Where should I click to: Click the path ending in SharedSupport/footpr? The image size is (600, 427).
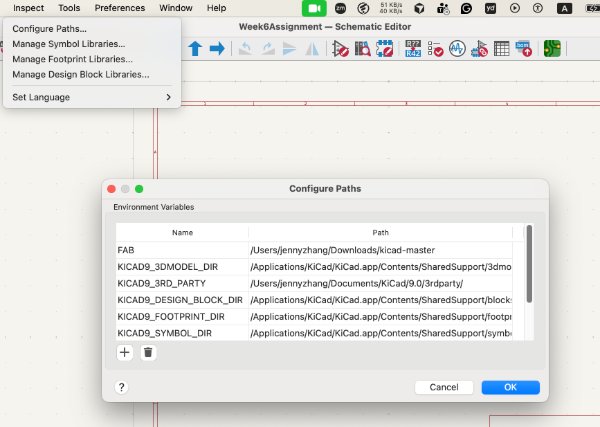point(380,317)
